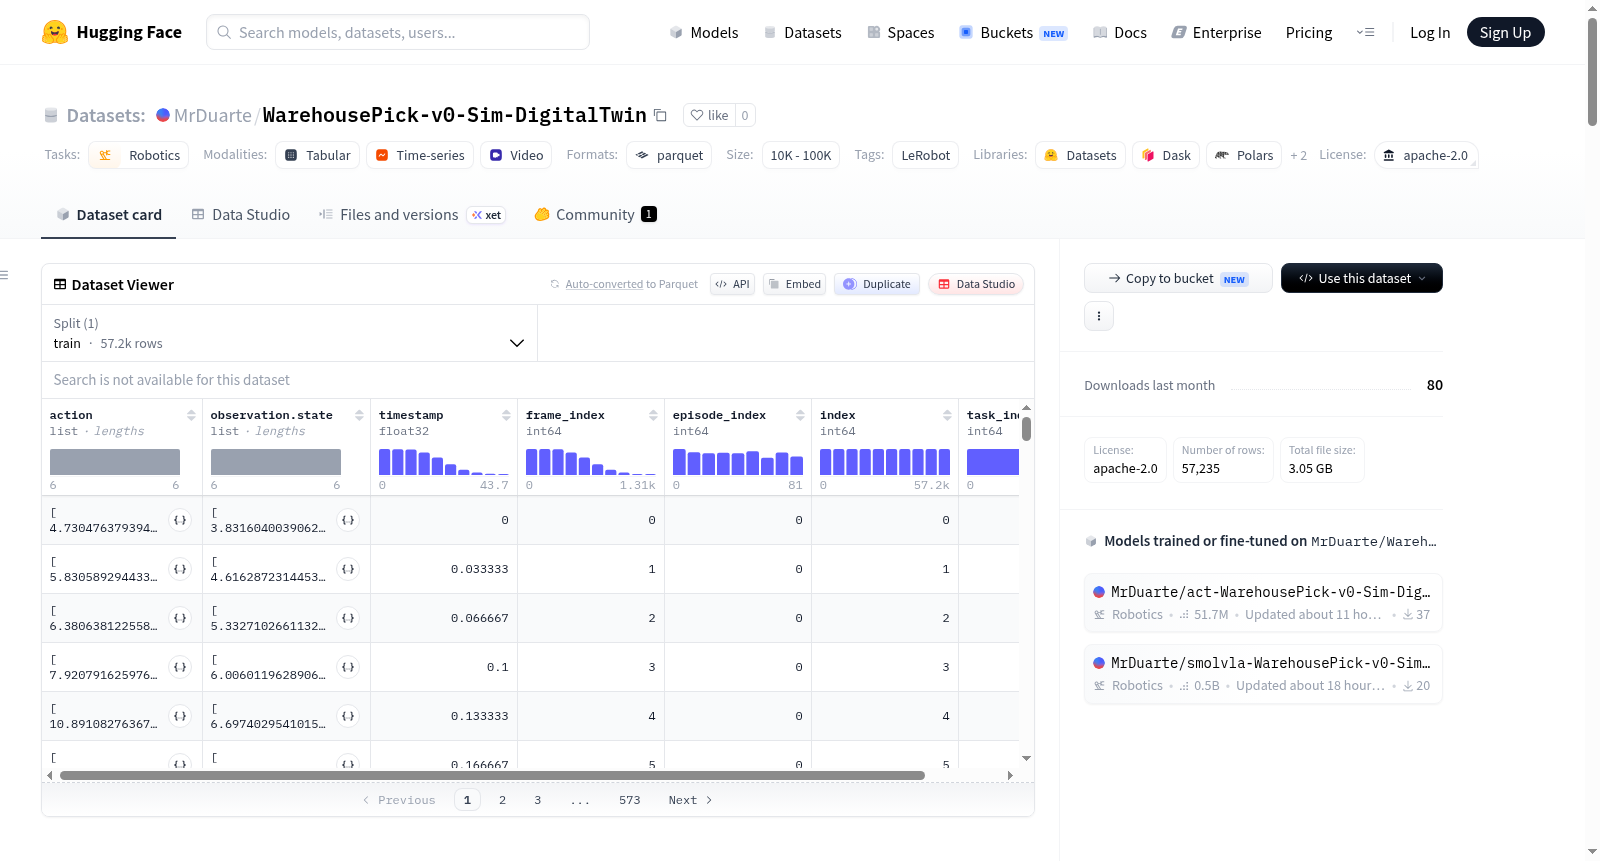Focus the search models, datasets, users field
Screen dimensions: 1600x861
(398, 32)
